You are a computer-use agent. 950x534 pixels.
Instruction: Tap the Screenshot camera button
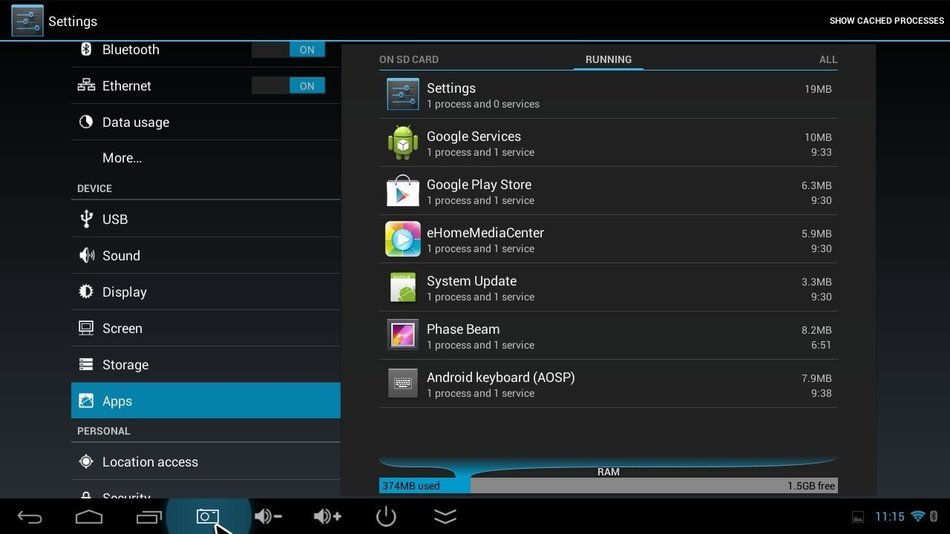(x=207, y=516)
